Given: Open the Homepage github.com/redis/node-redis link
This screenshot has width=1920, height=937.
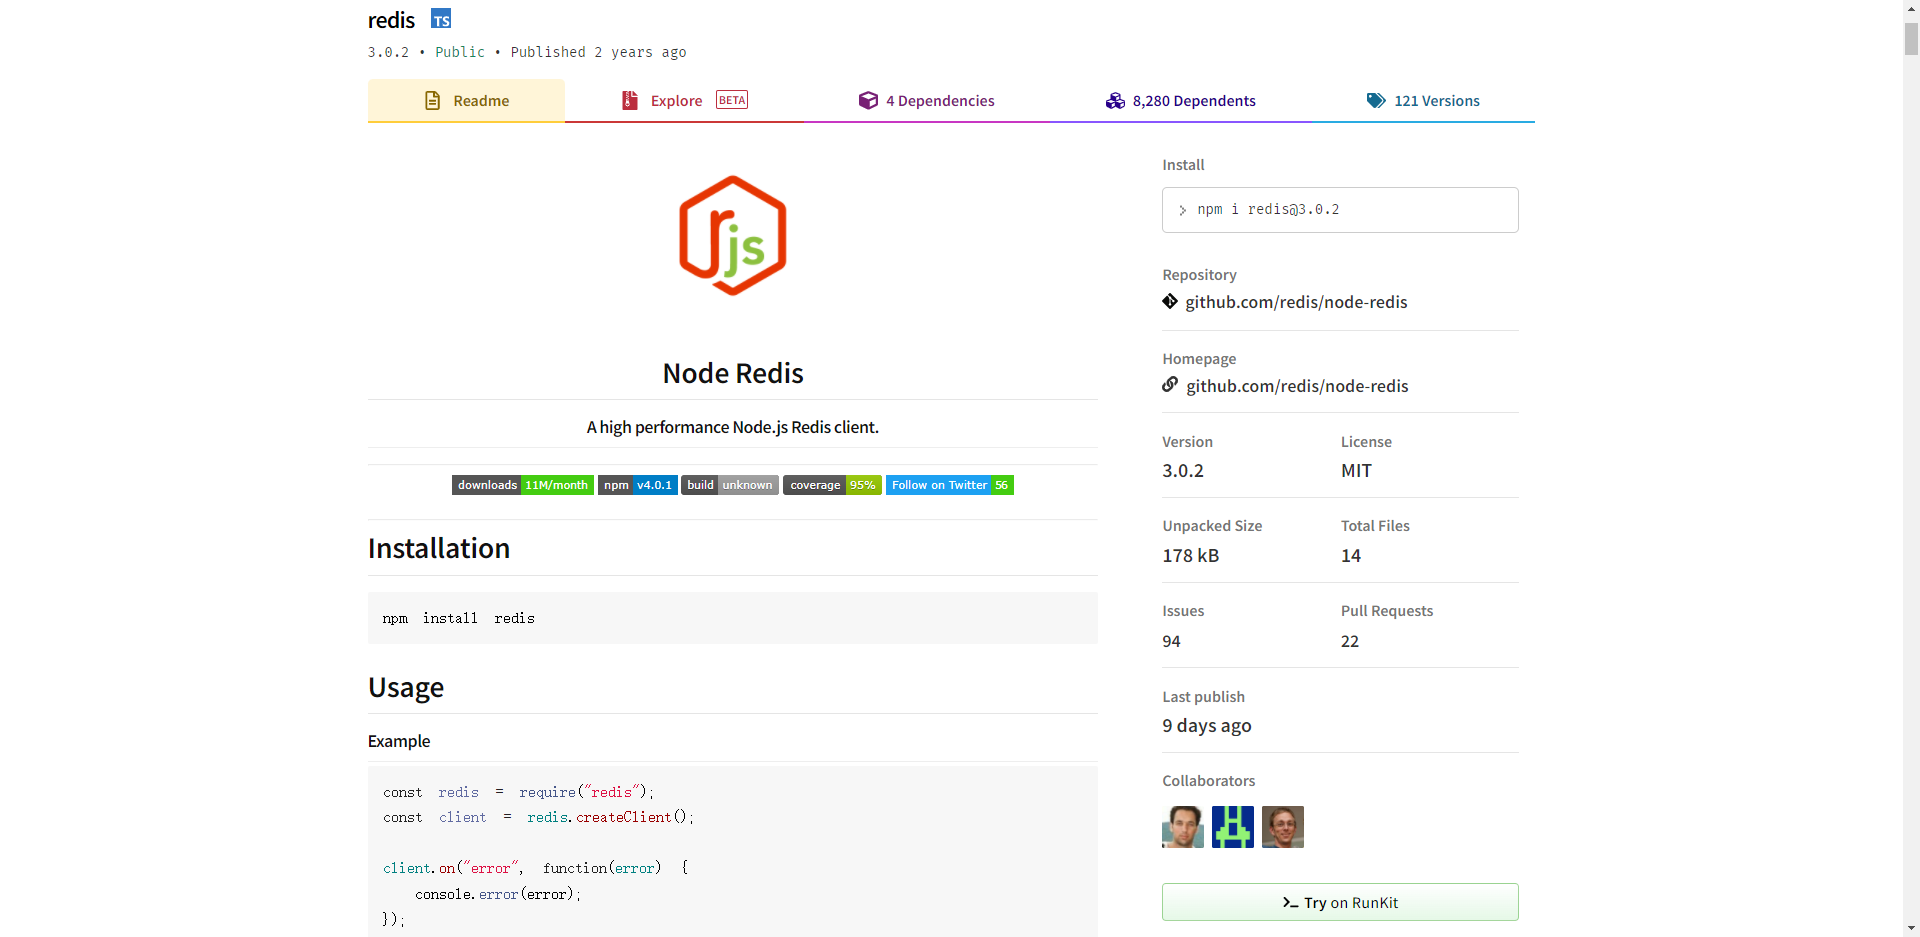Looking at the screenshot, I should click(1297, 386).
